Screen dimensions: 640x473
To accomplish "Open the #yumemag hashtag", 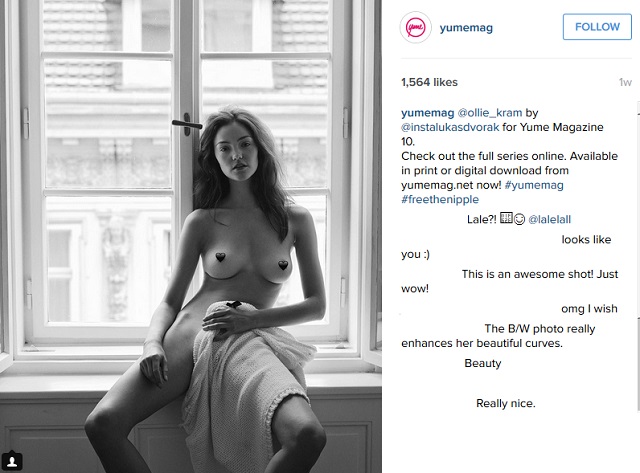I will (534, 185).
